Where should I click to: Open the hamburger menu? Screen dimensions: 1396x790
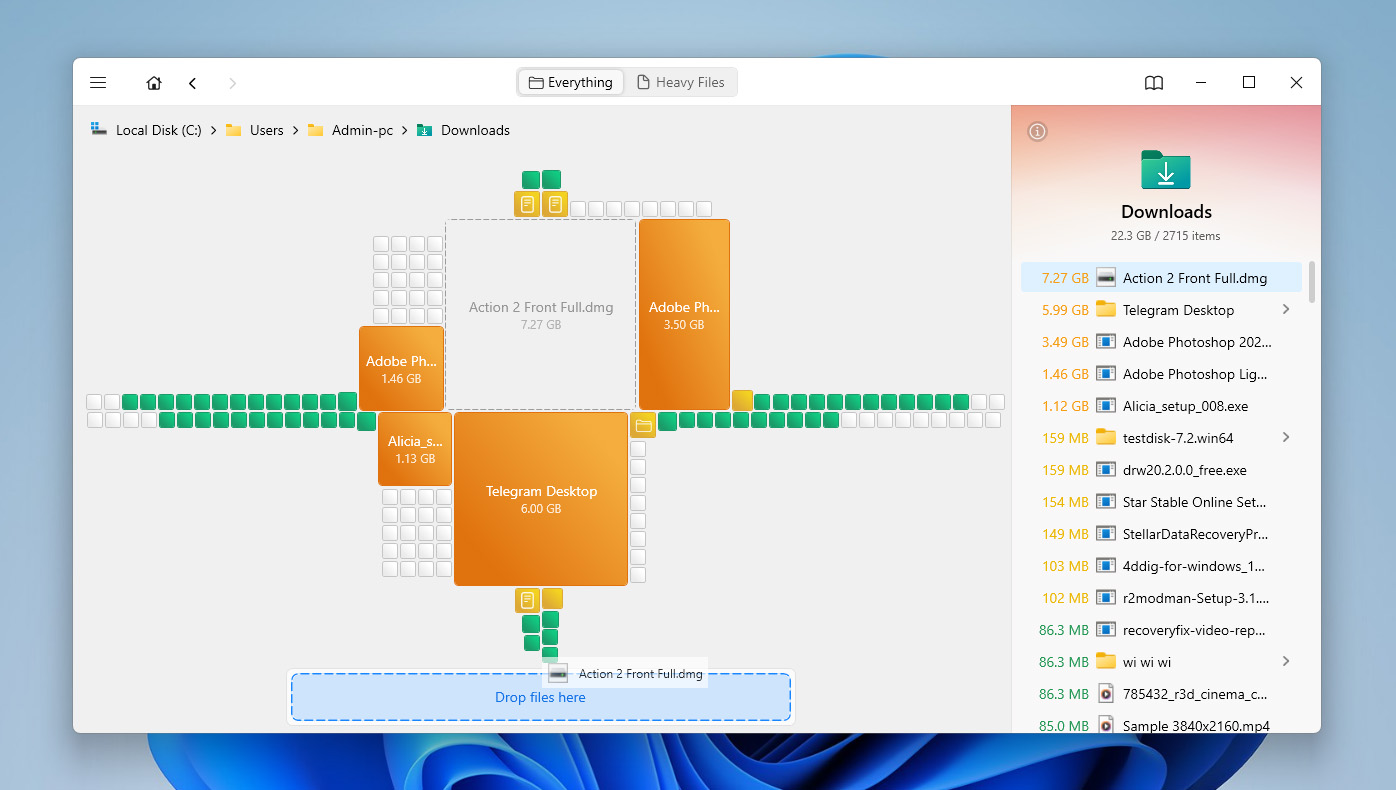point(98,83)
